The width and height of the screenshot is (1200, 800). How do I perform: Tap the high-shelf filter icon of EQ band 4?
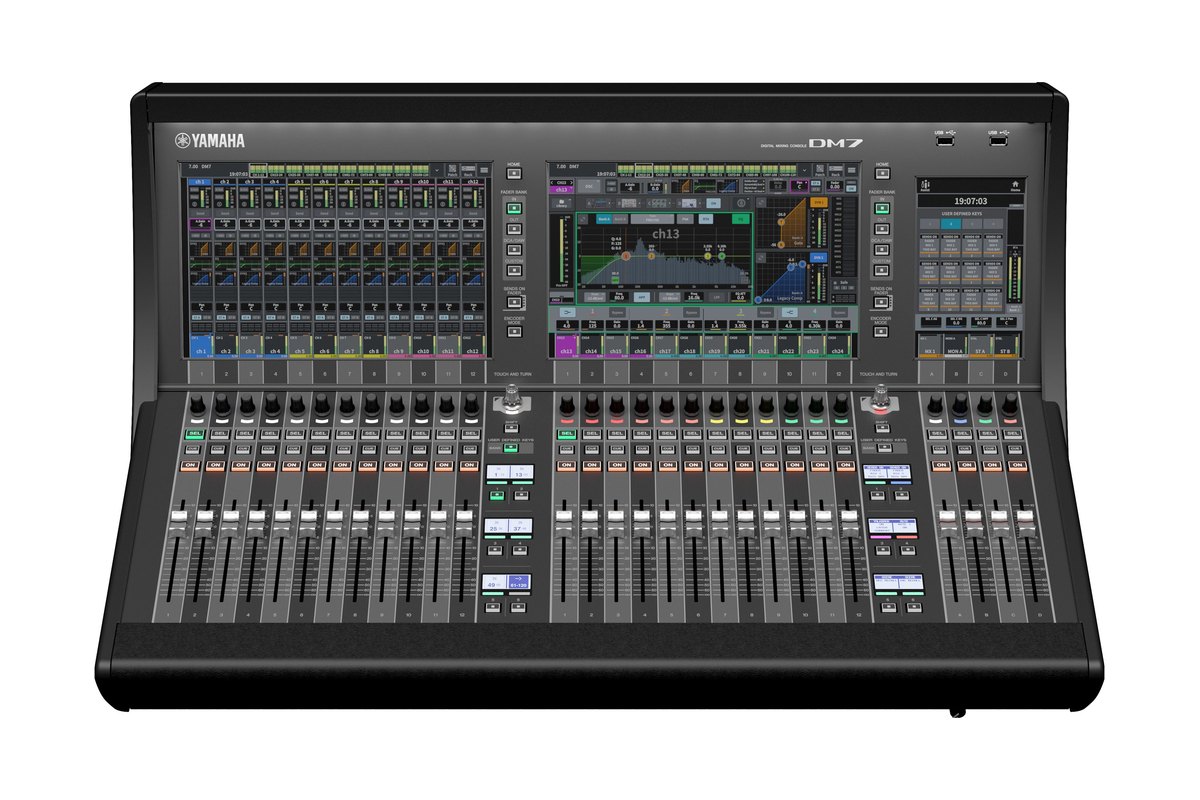[790, 312]
